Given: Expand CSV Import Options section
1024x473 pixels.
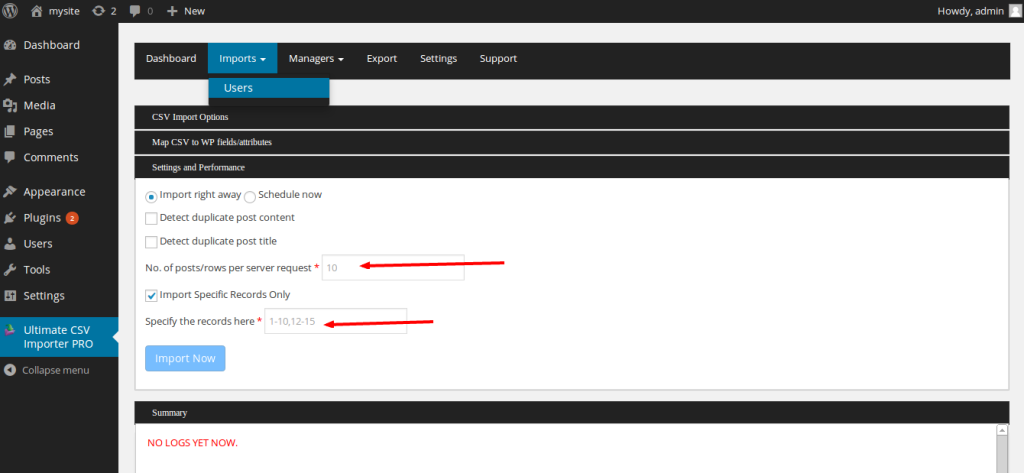Looking at the screenshot, I should 571,117.
